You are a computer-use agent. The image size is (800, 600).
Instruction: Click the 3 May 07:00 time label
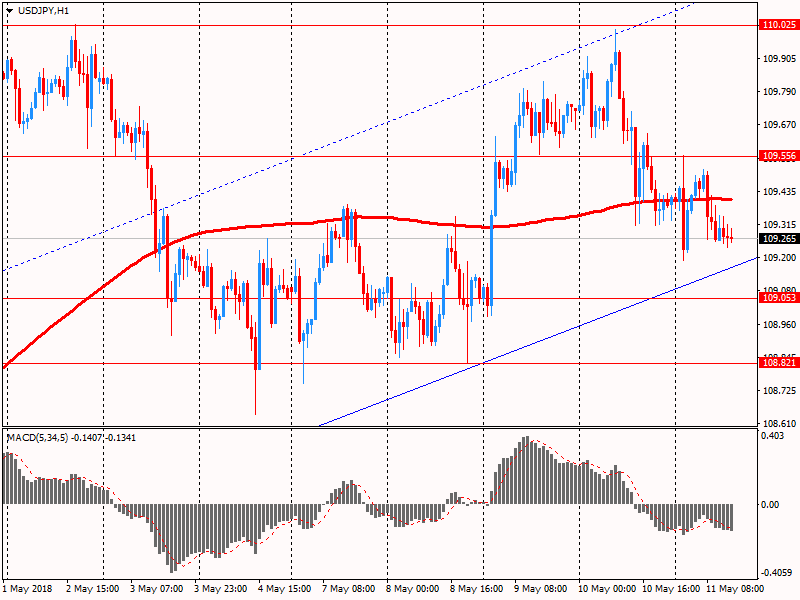click(156, 589)
